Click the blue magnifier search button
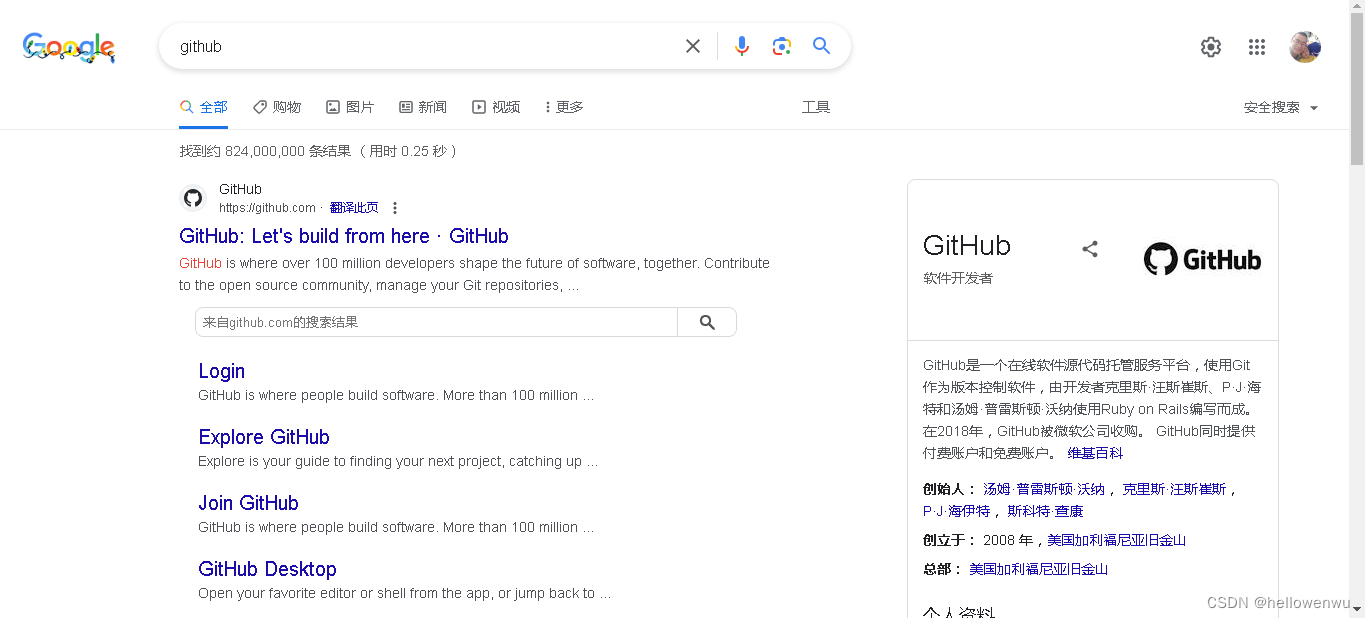 click(822, 46)
